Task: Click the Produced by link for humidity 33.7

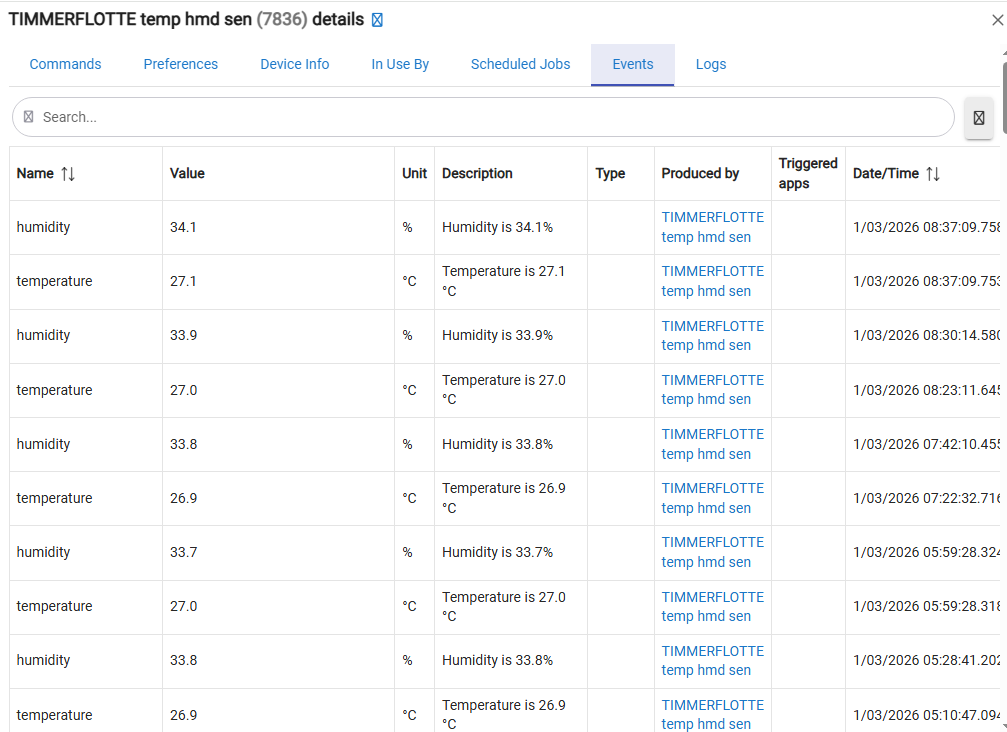Action: click(712, 552)
